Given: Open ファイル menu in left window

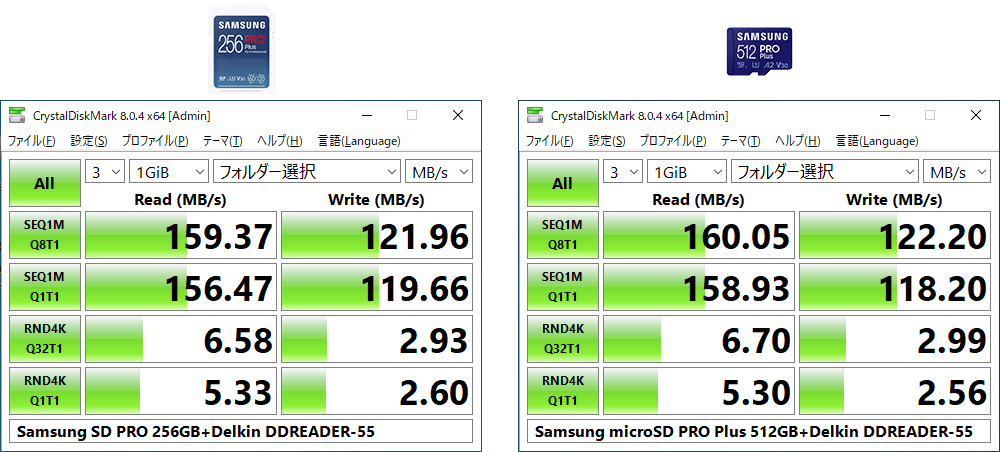Looking at the screenshot, I should coord(31,141).
